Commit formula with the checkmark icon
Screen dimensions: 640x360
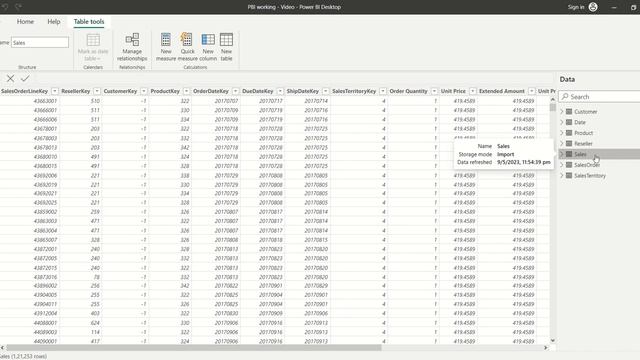click(25, 78)
